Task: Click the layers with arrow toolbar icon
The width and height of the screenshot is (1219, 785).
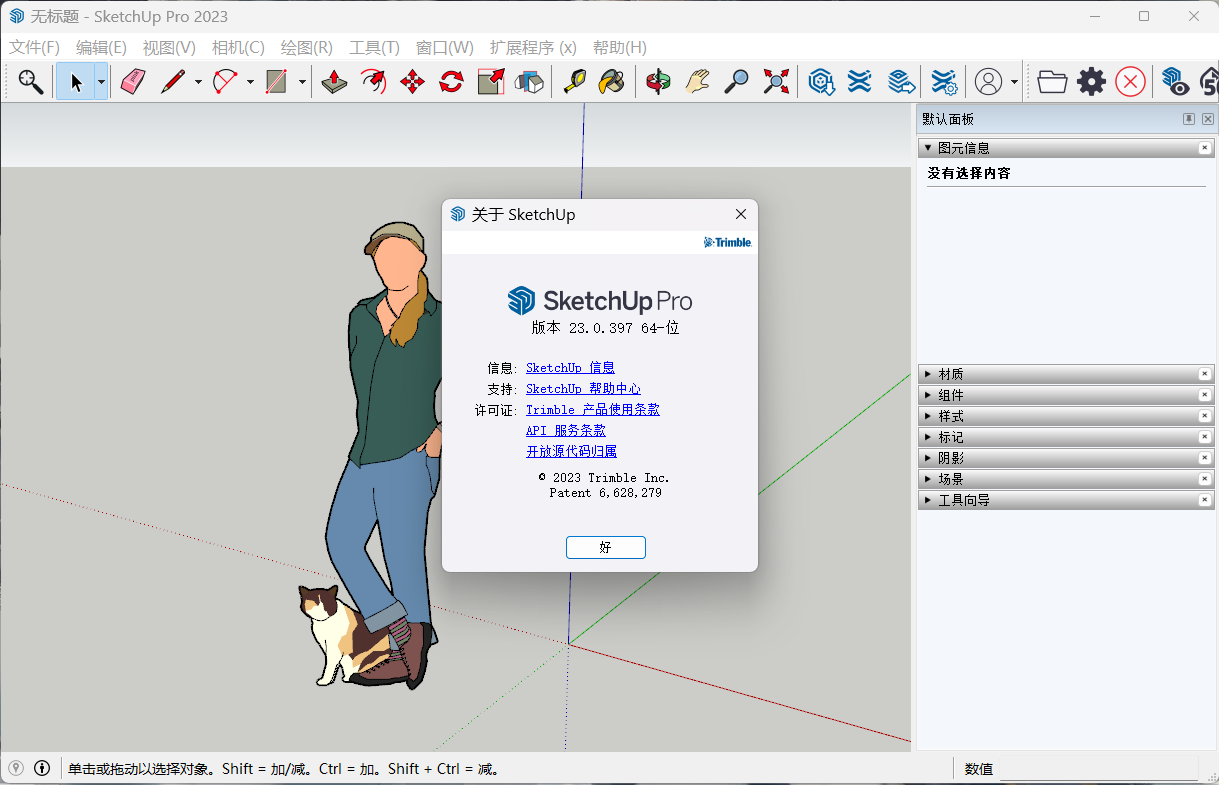Action: (x=901, y=81)
